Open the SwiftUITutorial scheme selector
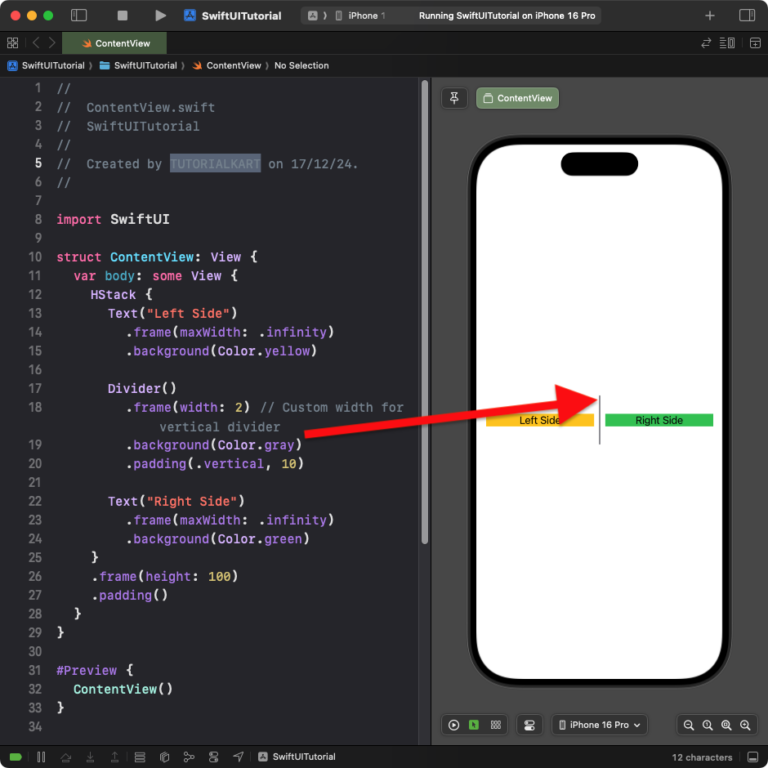The width and height of the screenshot is (768, 768). 233,16
